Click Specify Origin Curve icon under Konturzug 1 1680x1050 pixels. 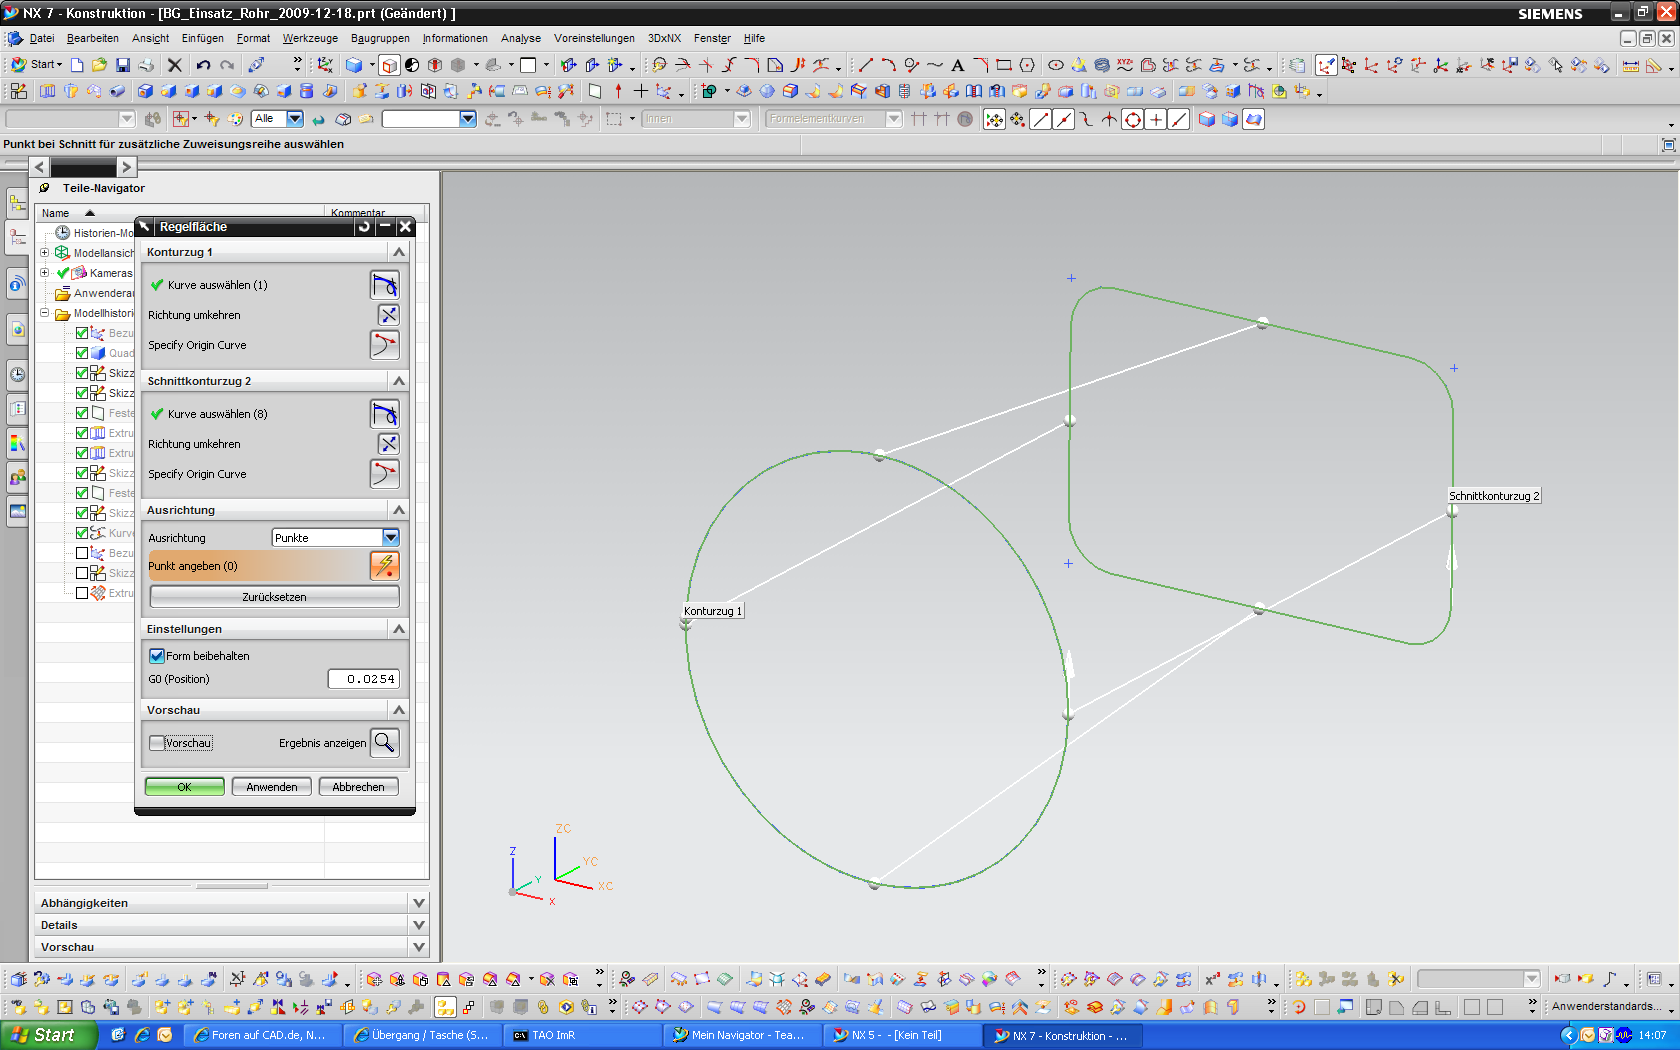[385, 345]
